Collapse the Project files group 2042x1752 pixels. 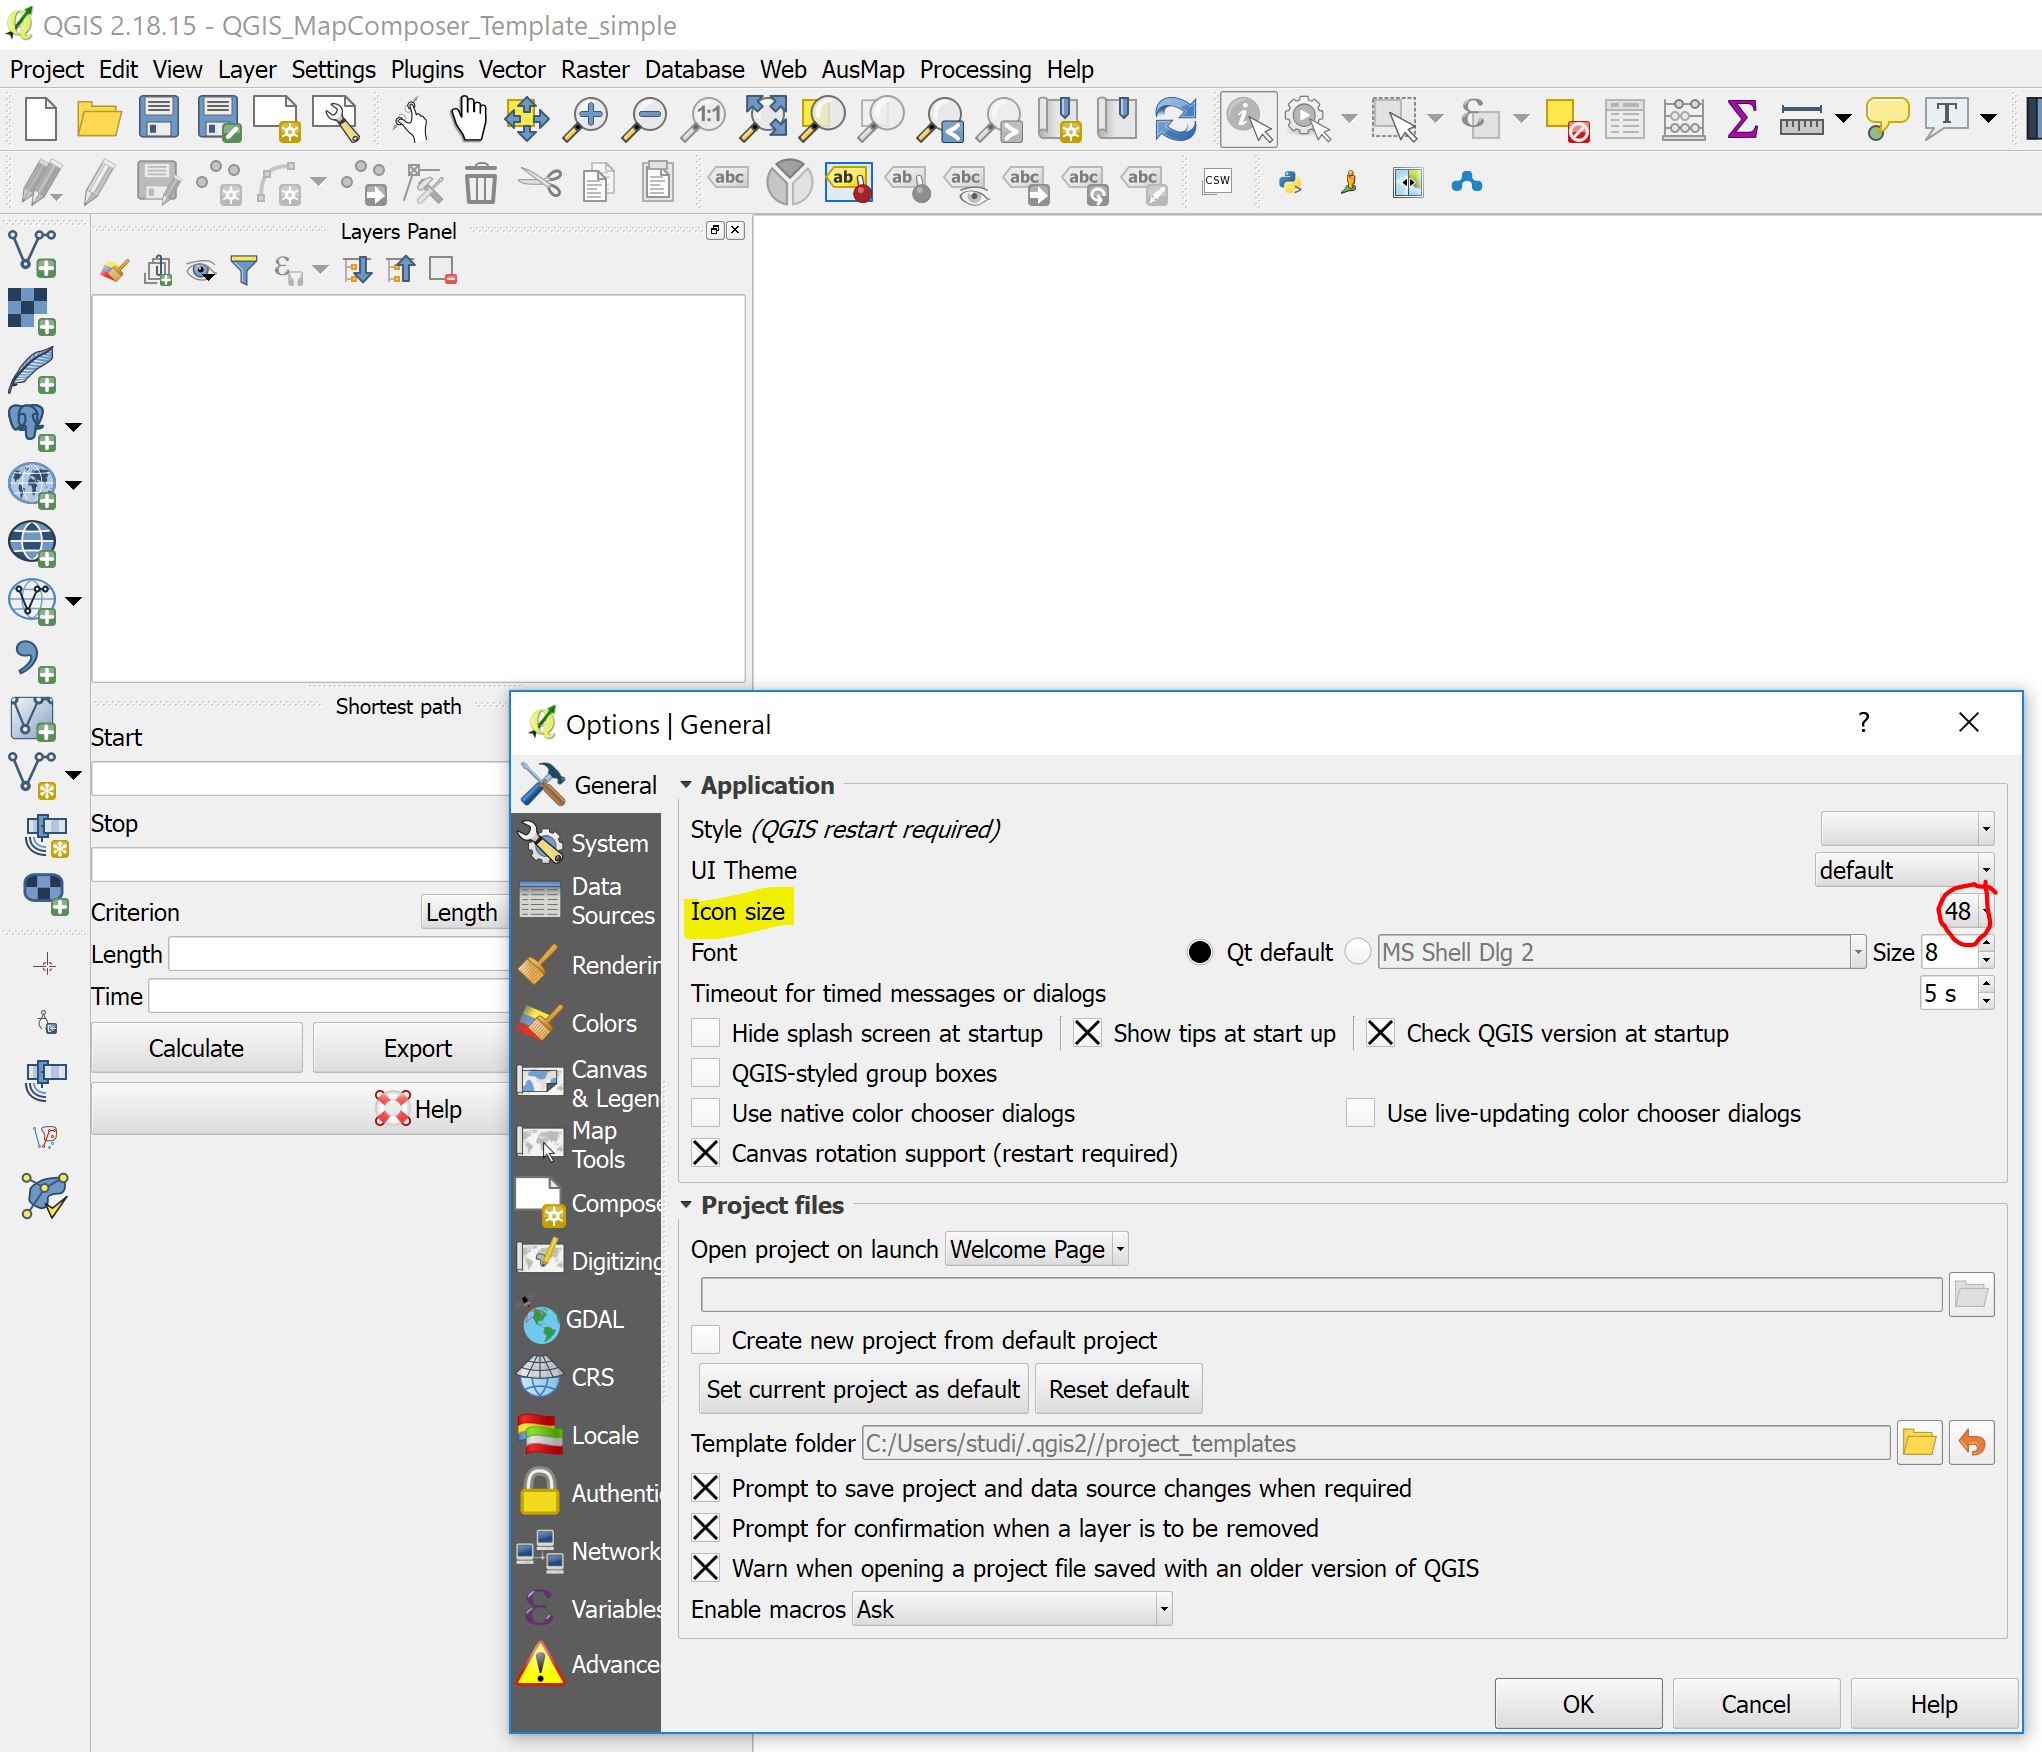[686, 1205]
